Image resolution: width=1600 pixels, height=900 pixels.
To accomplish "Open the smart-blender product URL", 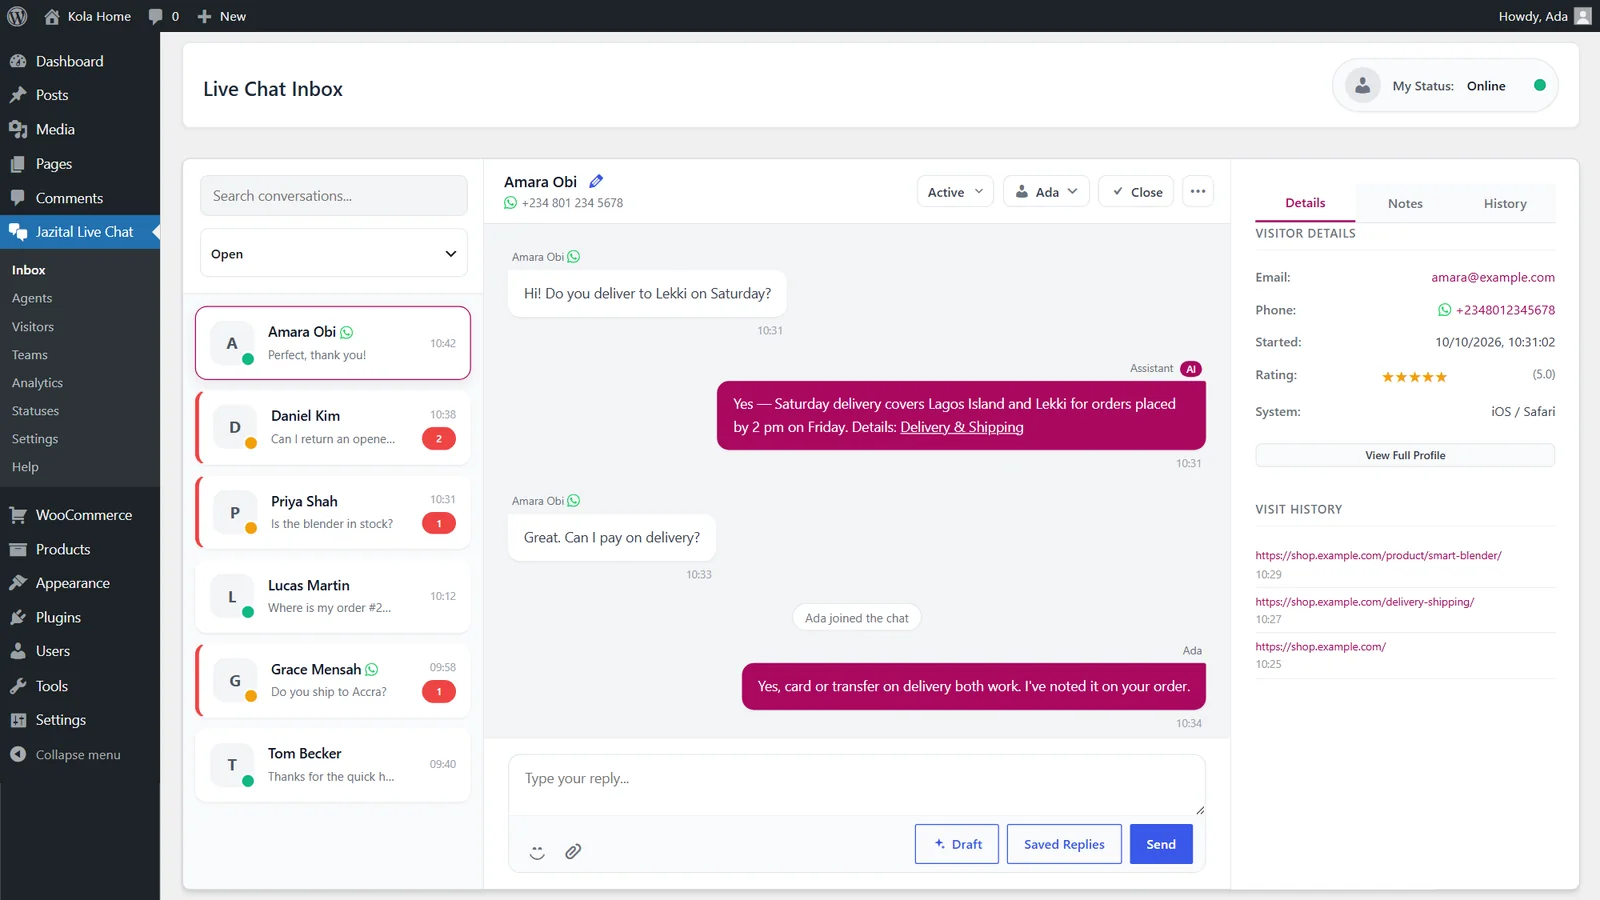I will [1378, 556].
